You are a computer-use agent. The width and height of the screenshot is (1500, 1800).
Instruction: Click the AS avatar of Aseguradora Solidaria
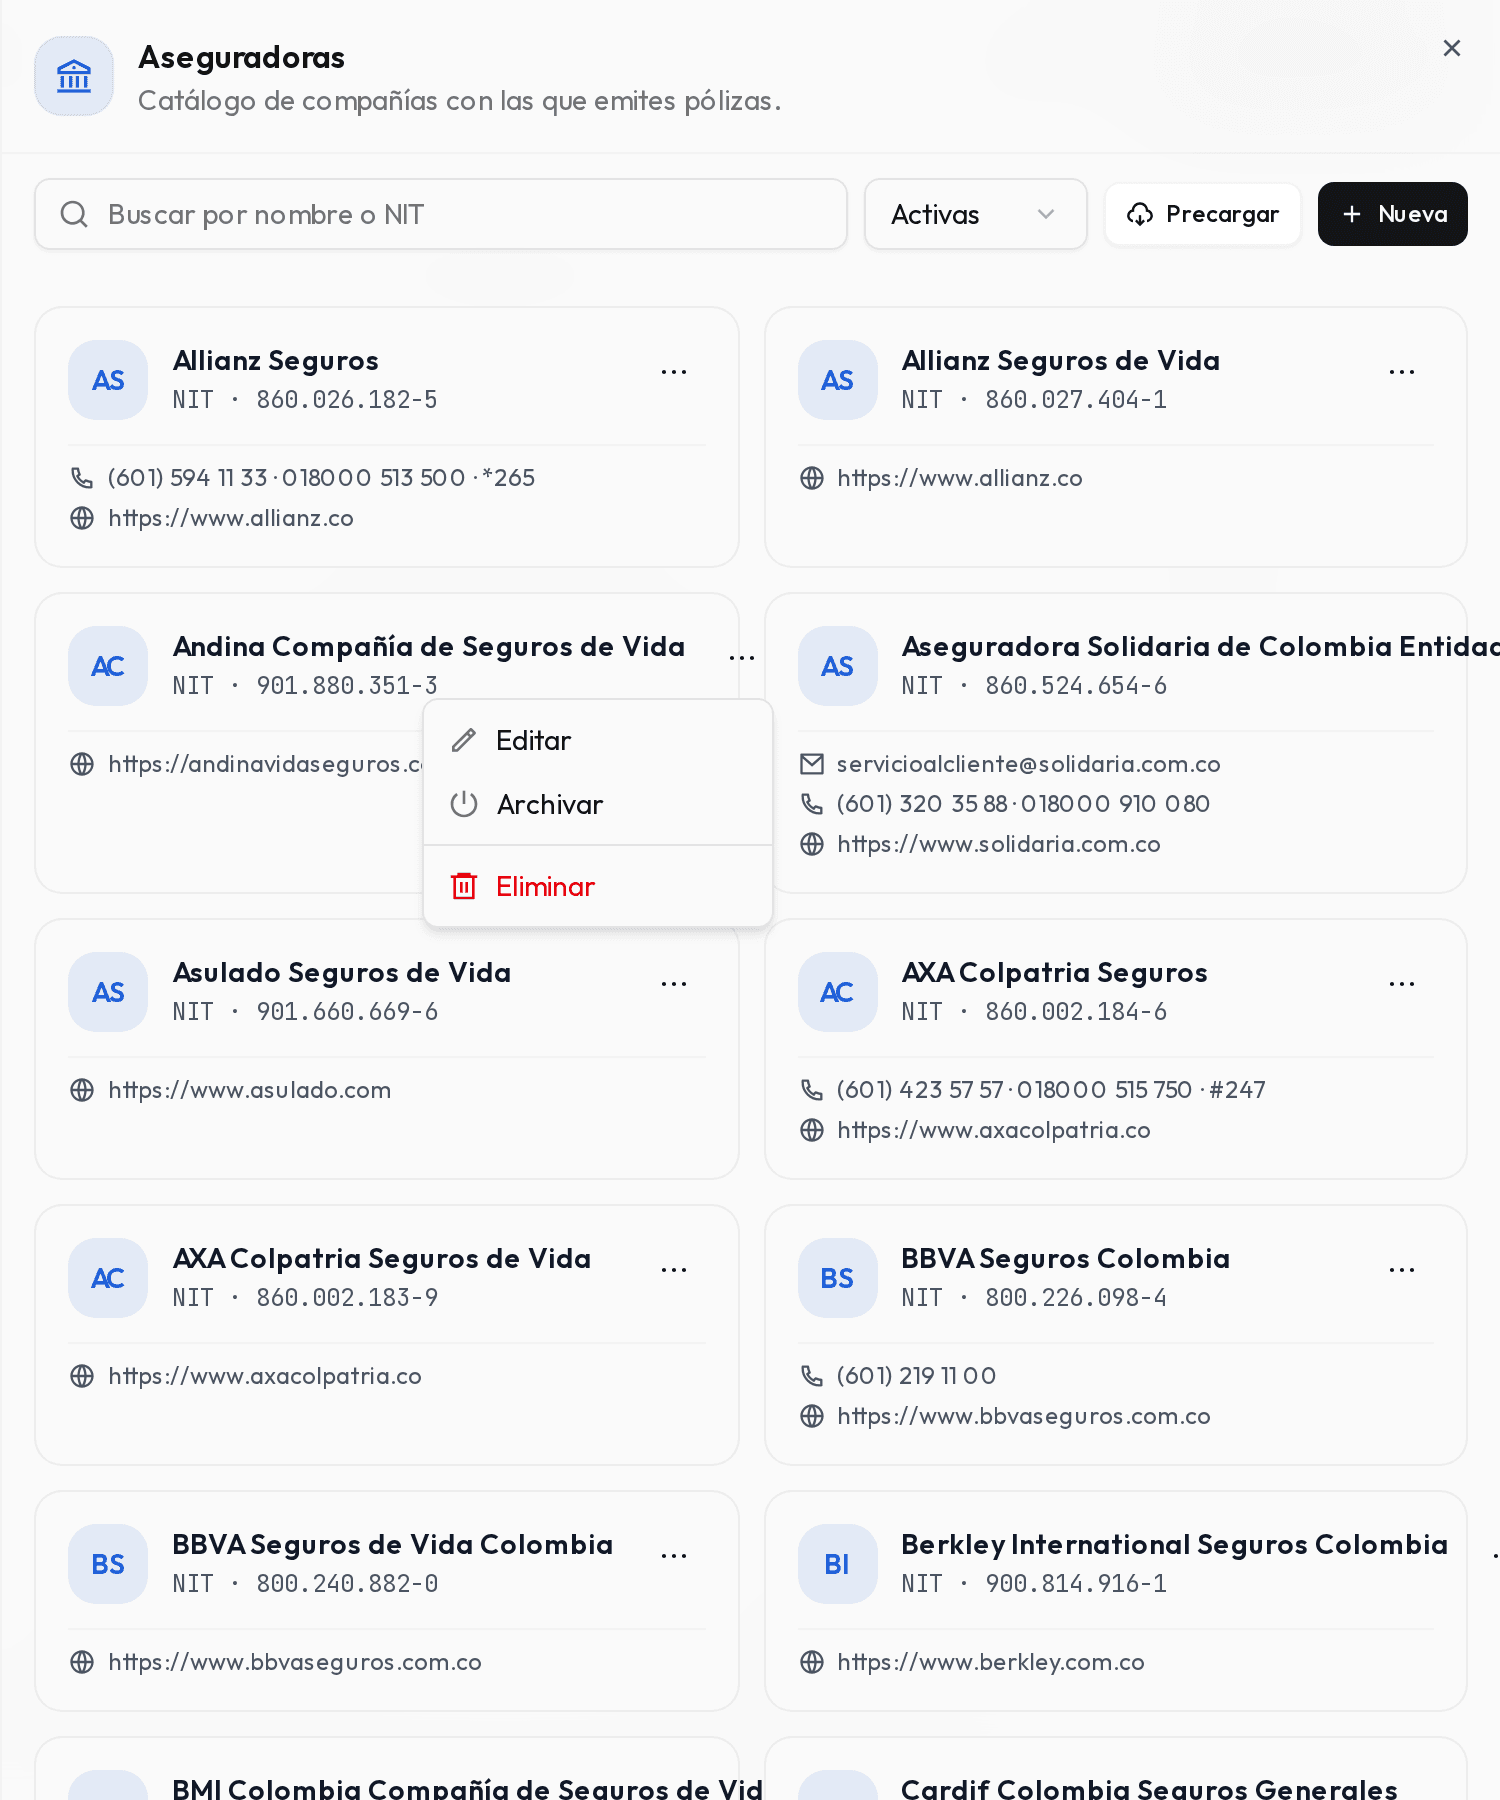coord(838,666)
